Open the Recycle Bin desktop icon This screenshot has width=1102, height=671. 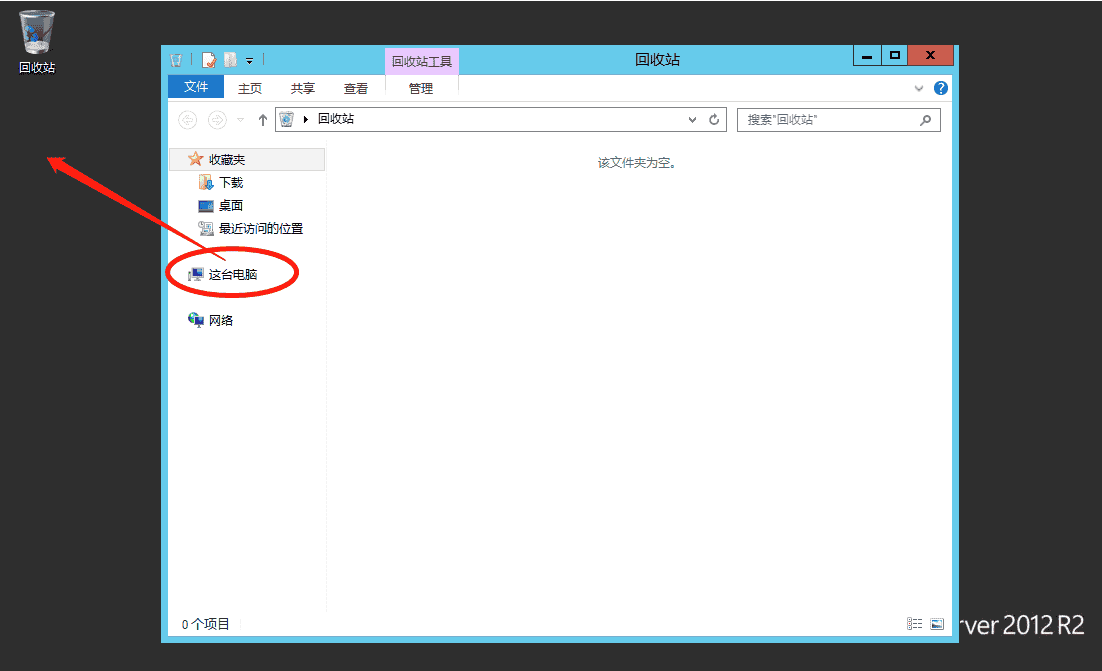coord(35,30)
